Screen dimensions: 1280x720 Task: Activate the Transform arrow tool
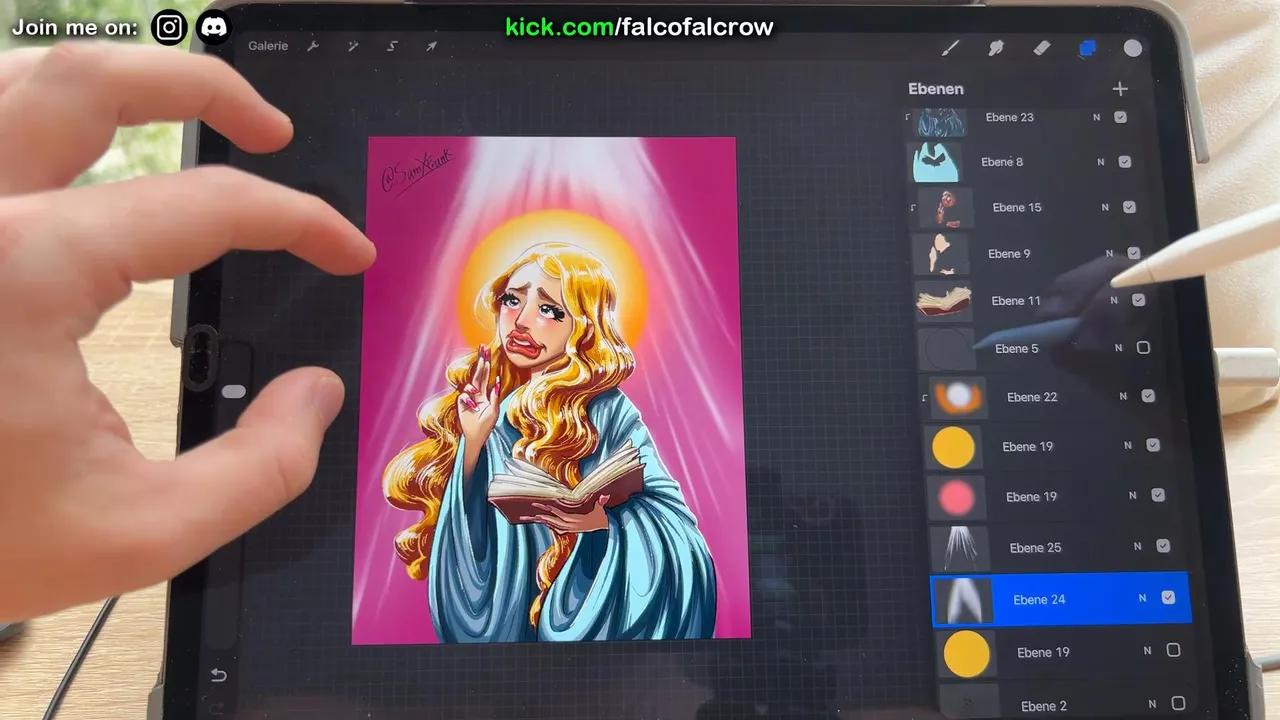point(431,46)
